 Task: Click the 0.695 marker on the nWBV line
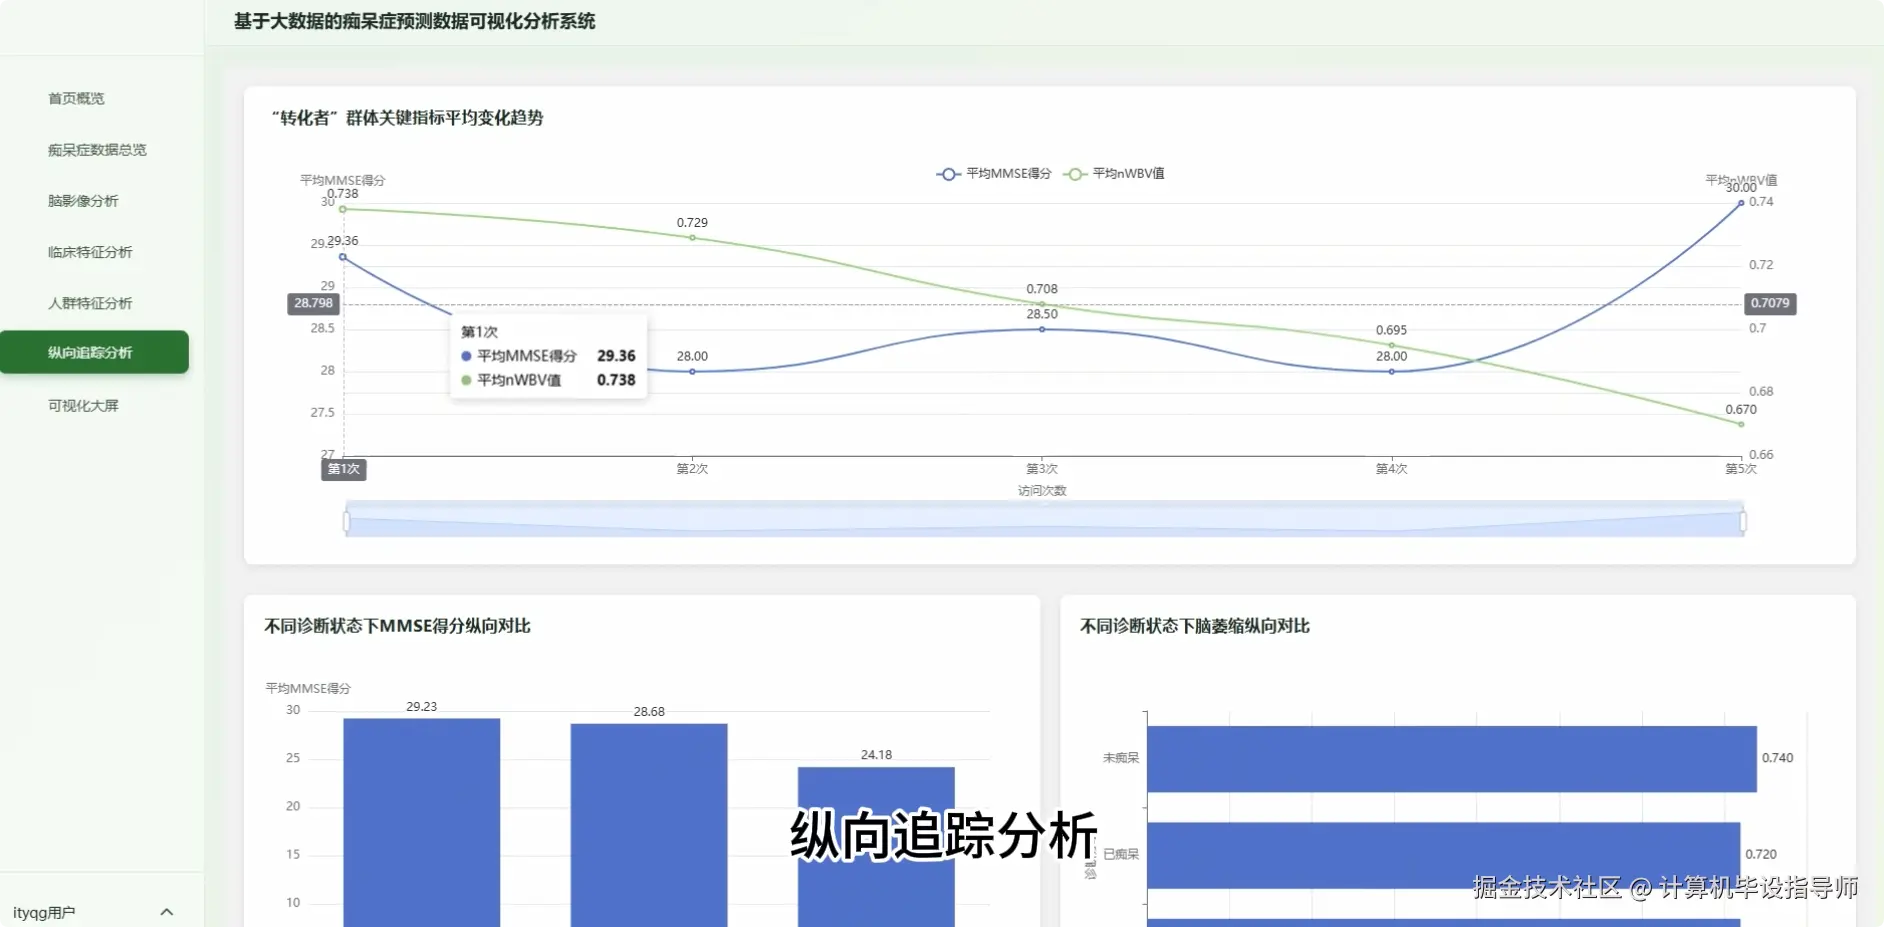[1391, 342]
